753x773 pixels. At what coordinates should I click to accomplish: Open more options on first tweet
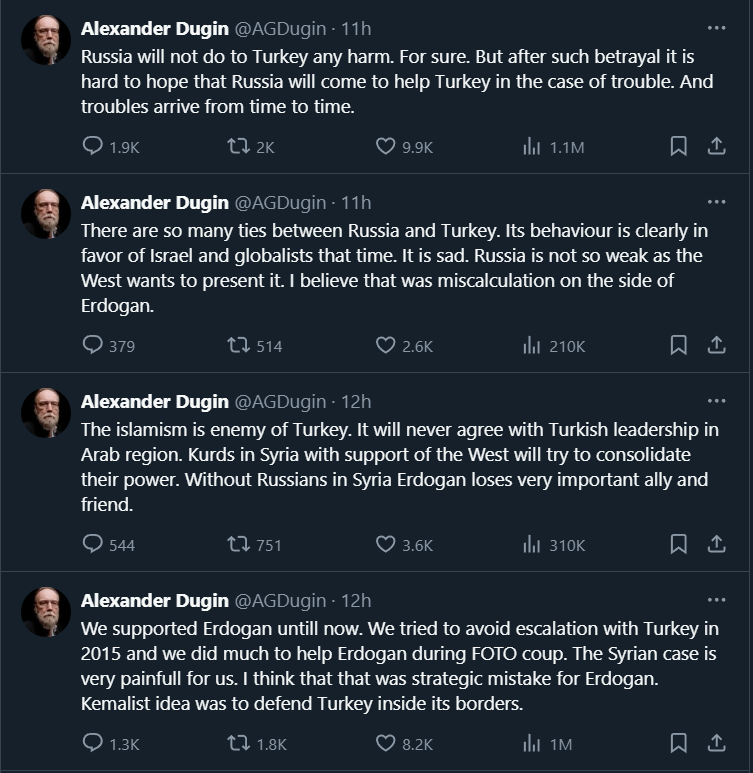coord(716,28)
